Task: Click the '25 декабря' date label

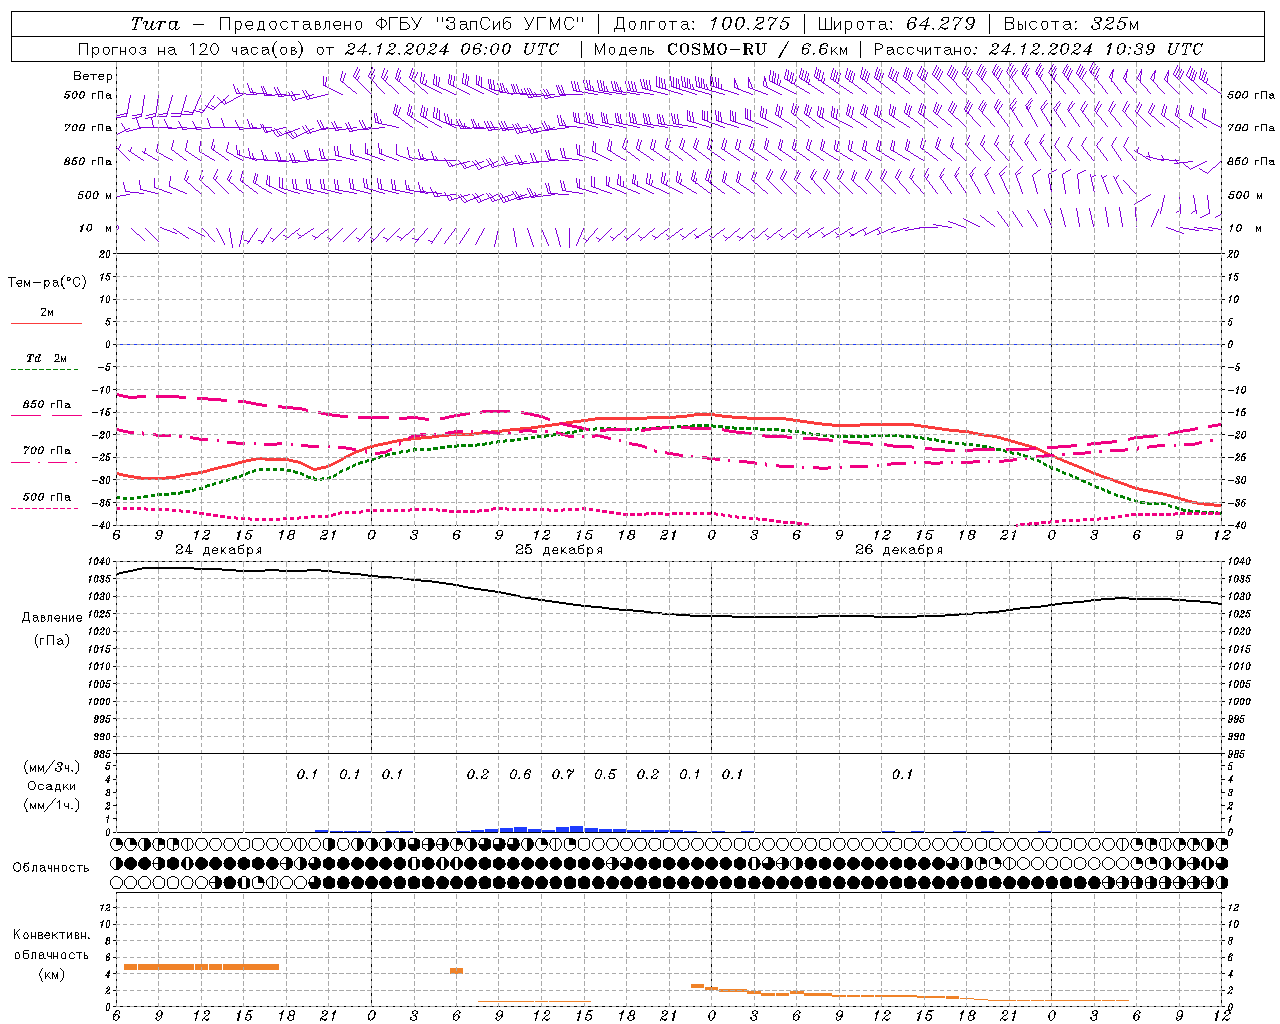Action: (559, 550)
